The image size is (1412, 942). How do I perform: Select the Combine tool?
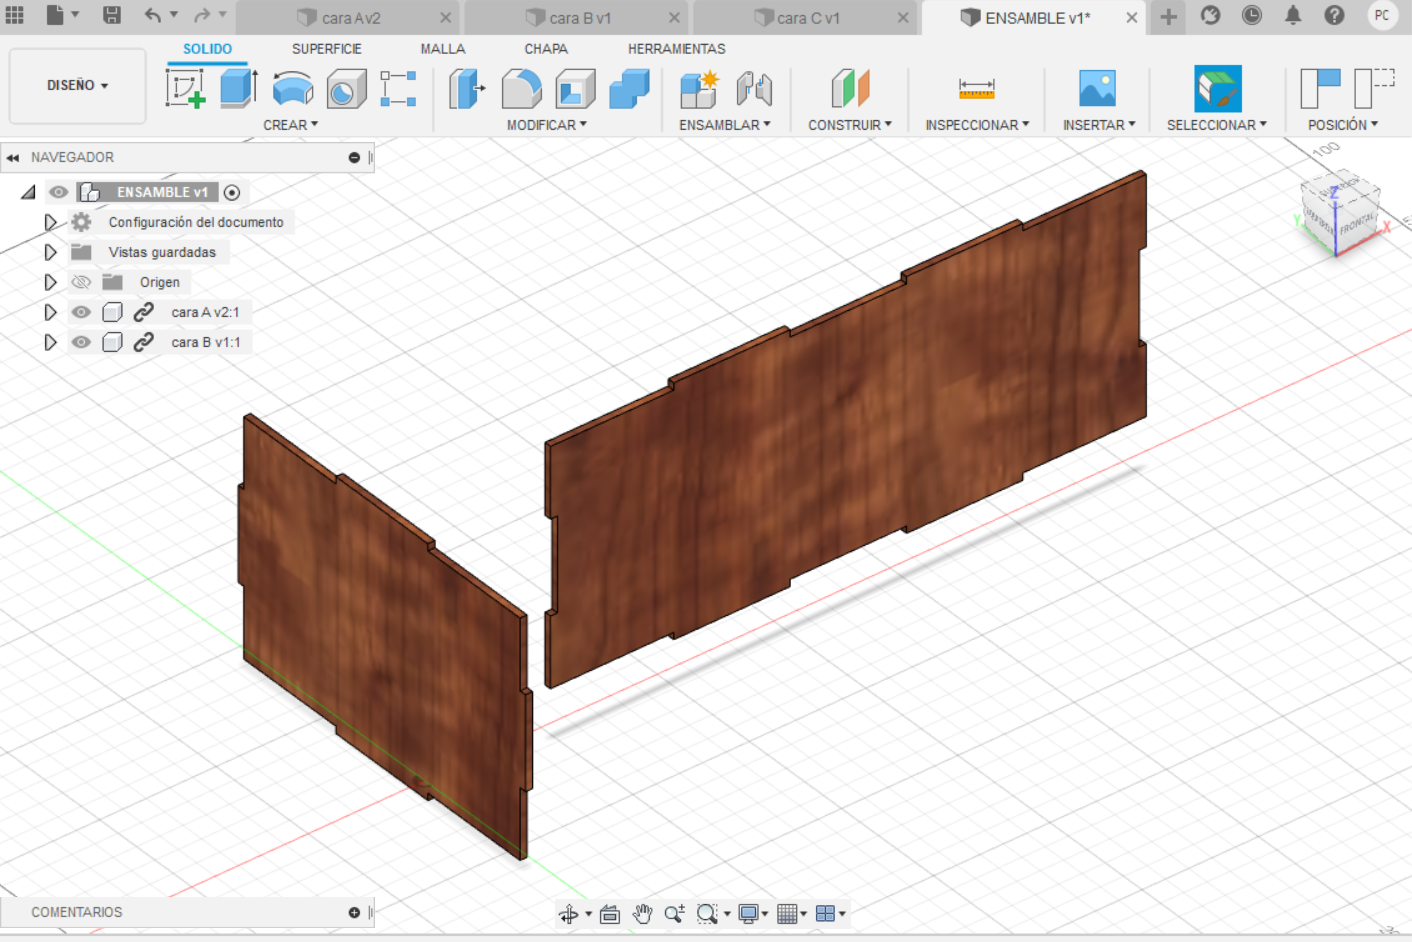tap(629, 89)
